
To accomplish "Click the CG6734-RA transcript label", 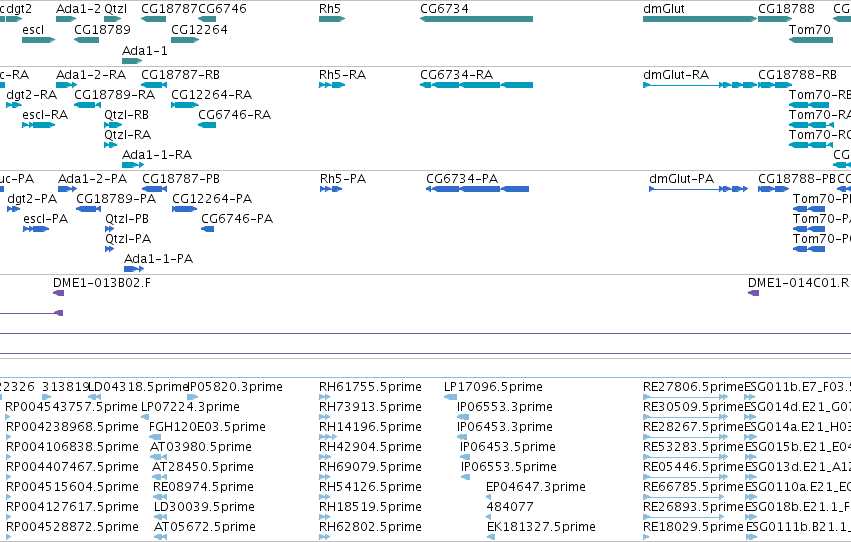I will click(456, 75).
